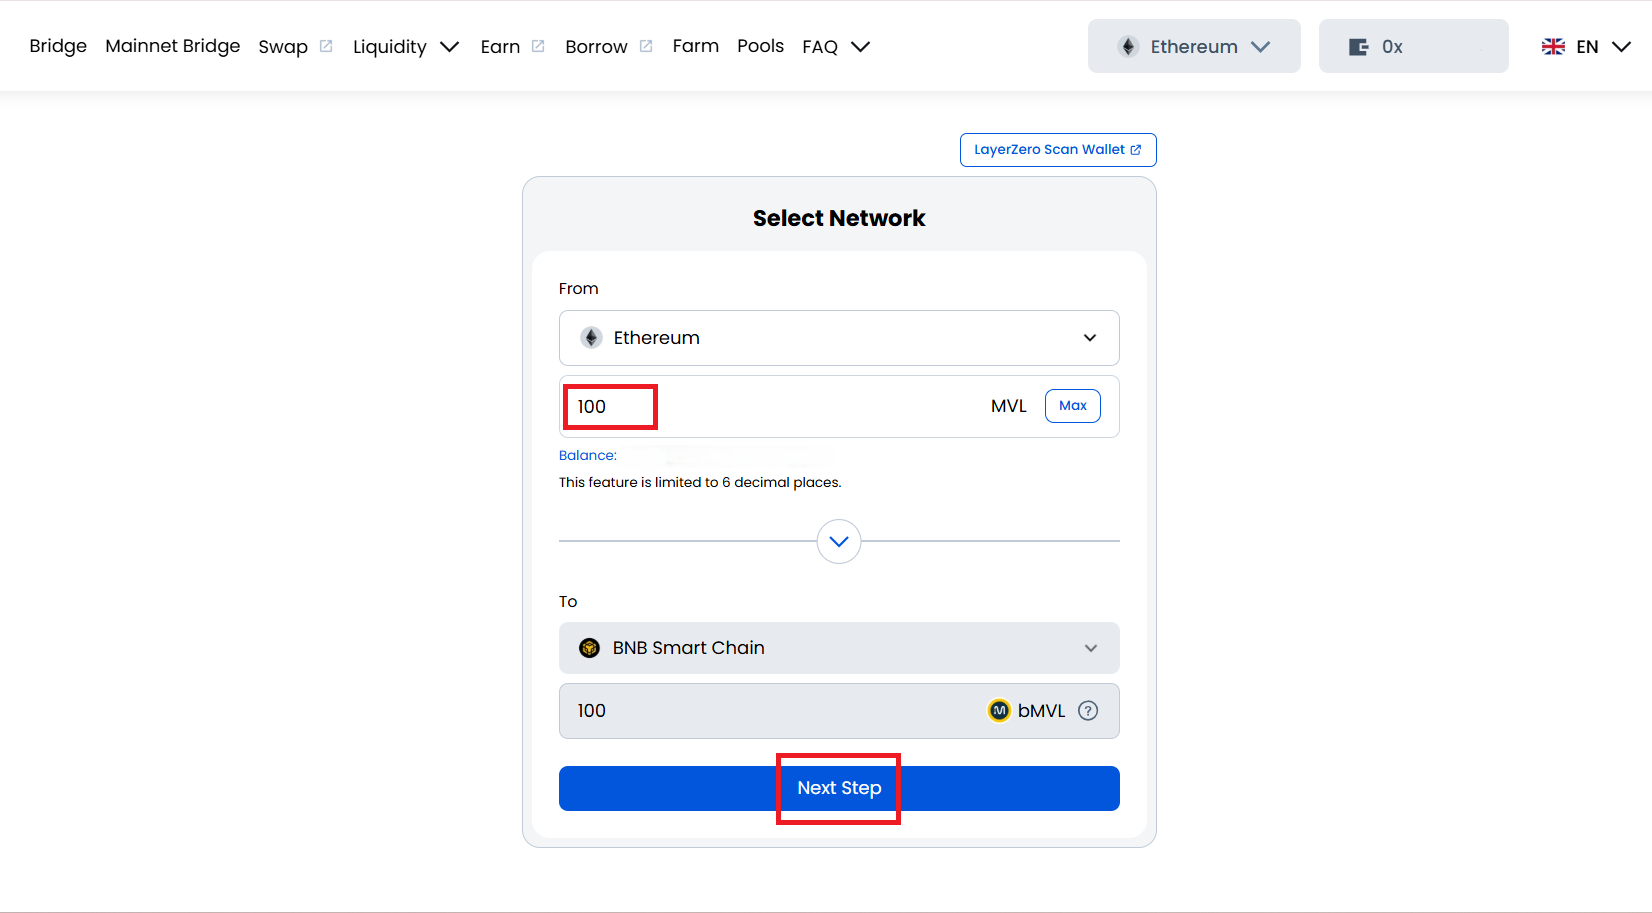Click the Earn external link icon
This screenshot has width=1652, height=913.
538,46
